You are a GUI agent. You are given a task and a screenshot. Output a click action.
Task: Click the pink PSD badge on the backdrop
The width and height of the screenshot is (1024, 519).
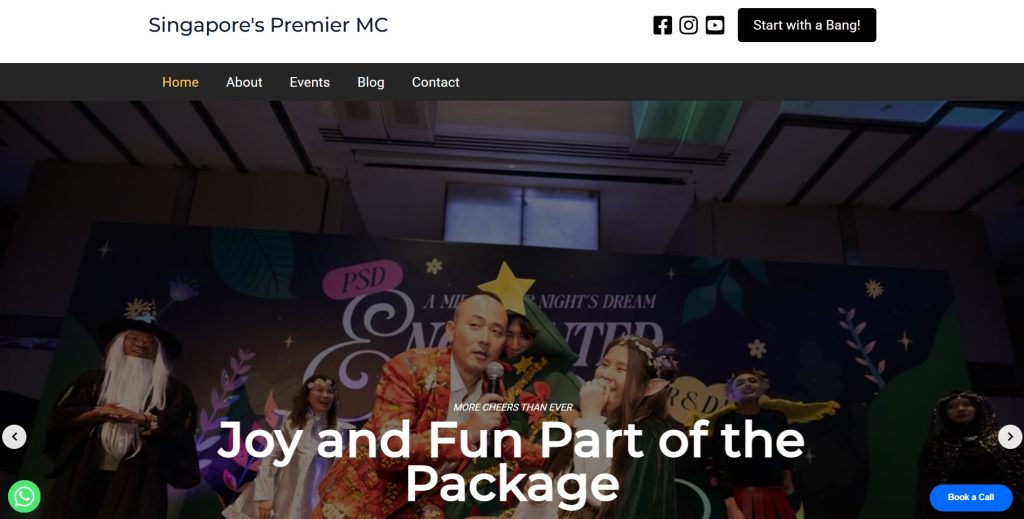tap(362, 279)
